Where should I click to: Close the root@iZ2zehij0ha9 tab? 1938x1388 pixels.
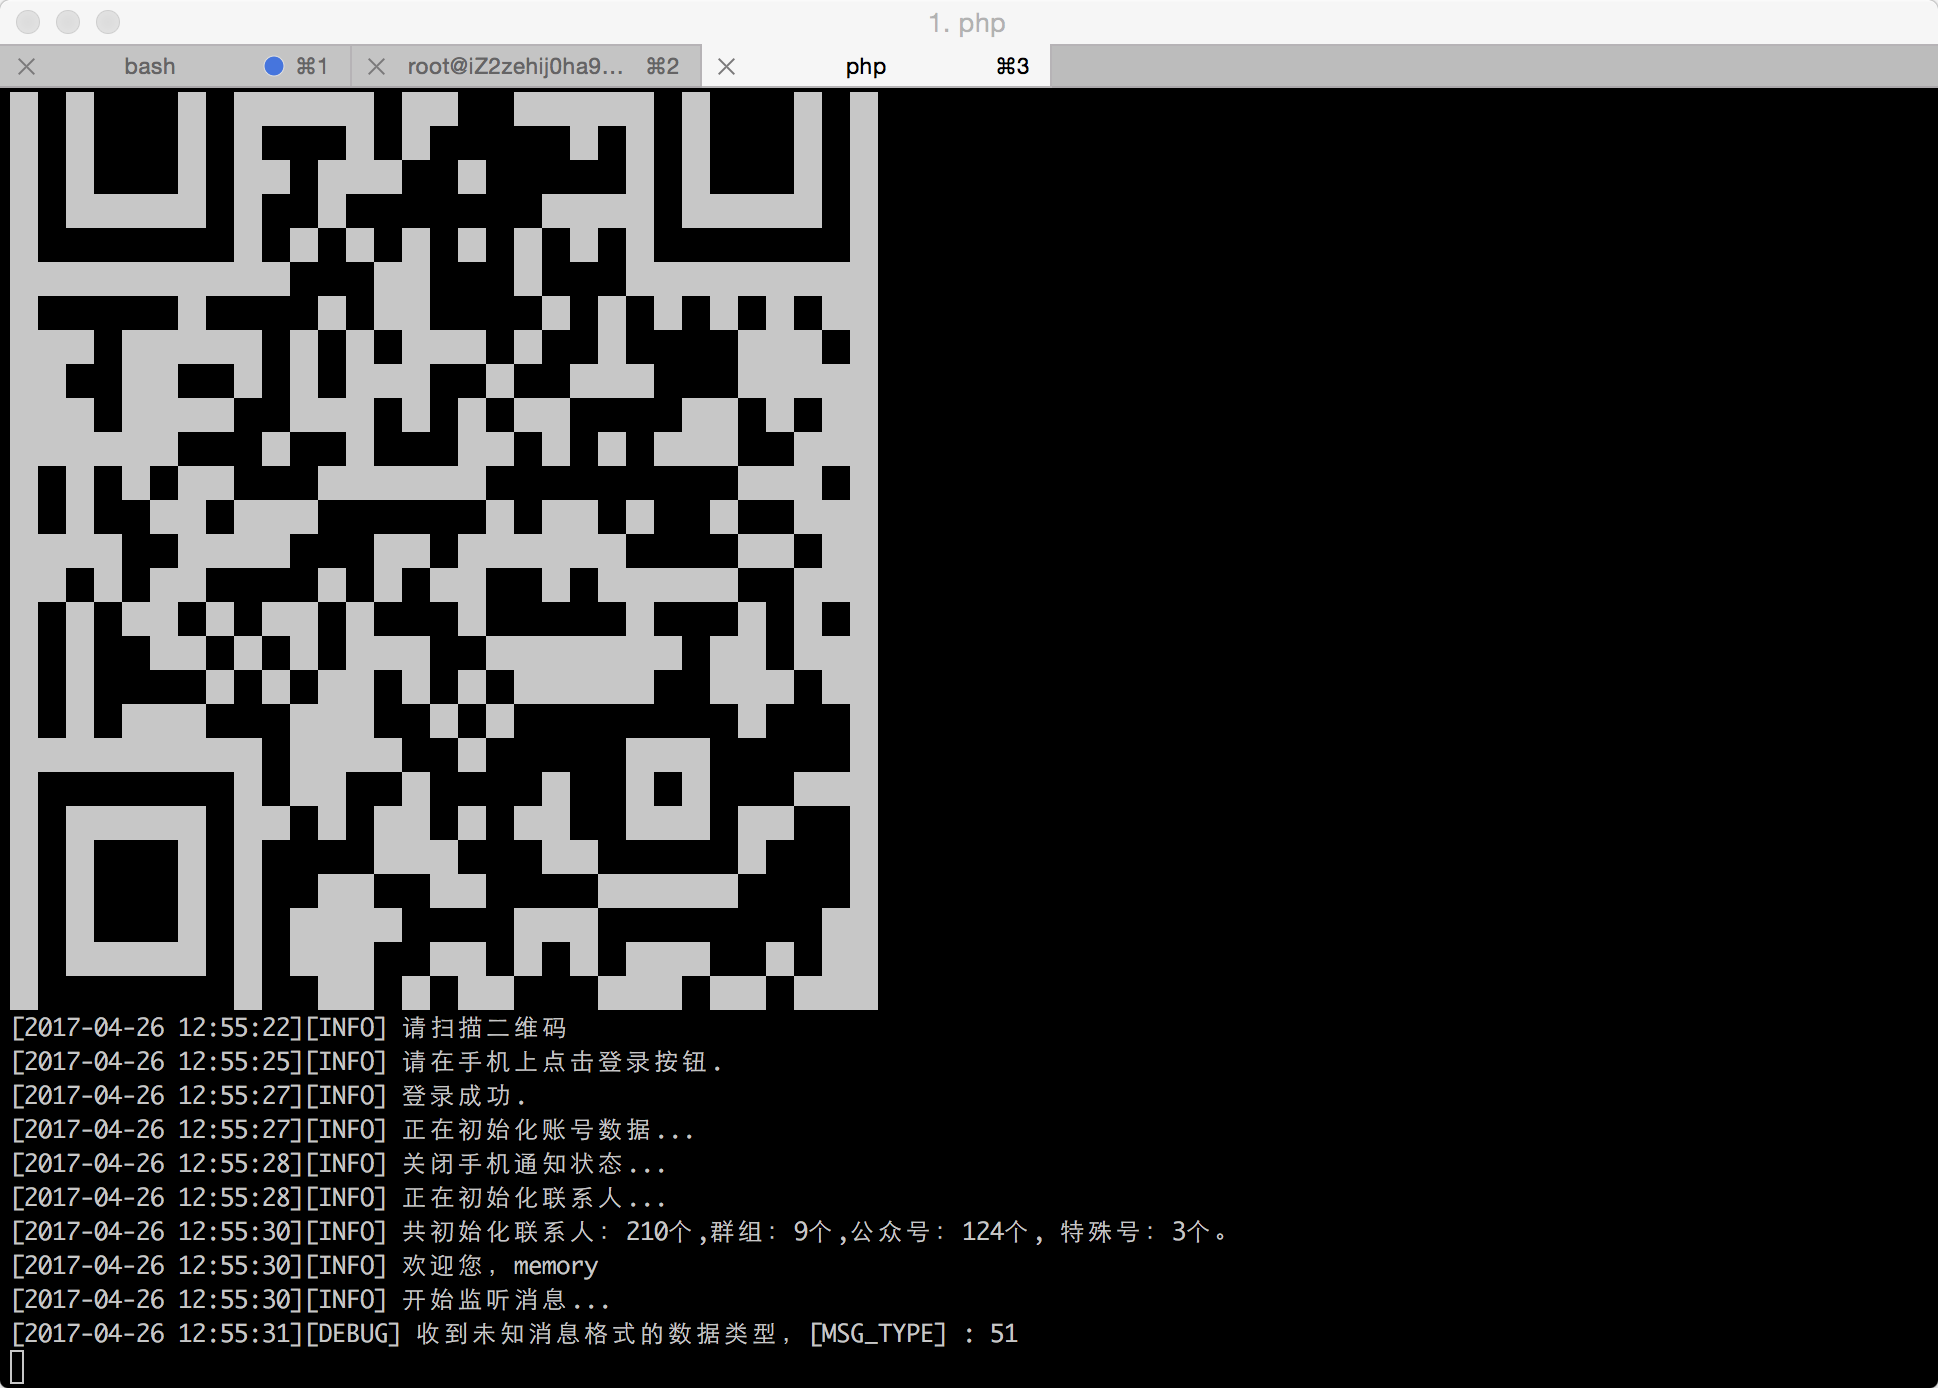[376, 67]
